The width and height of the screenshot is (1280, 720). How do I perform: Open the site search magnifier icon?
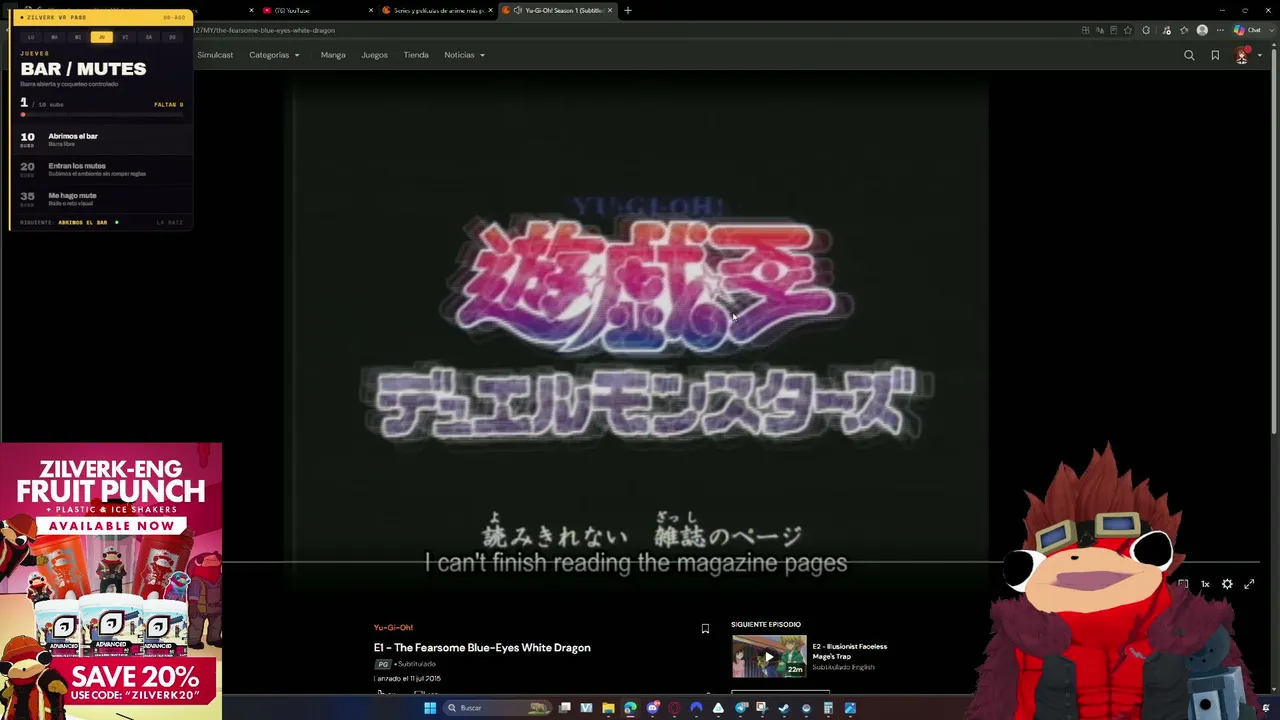(x=1189, y=55)
